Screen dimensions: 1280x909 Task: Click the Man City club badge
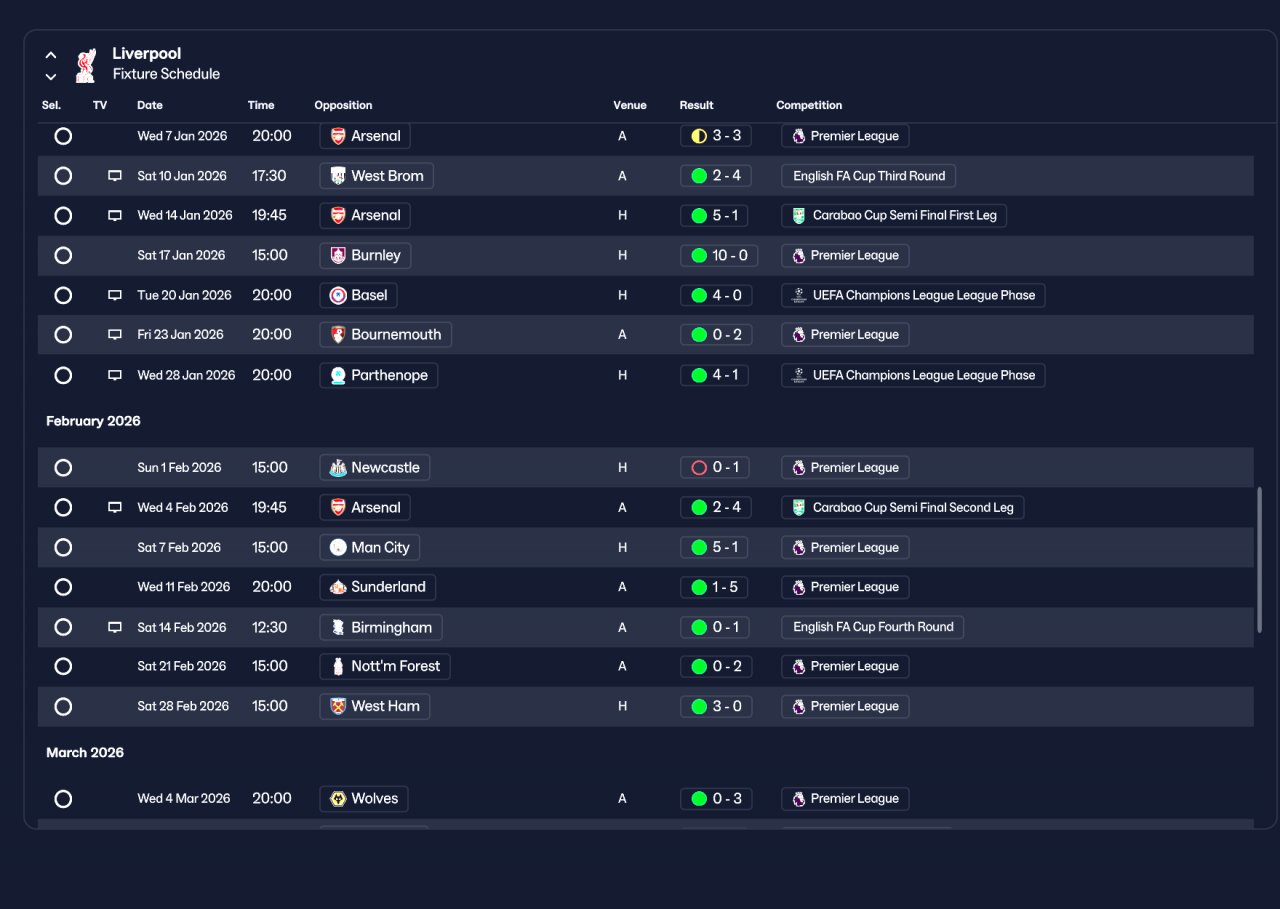point(338,547)
